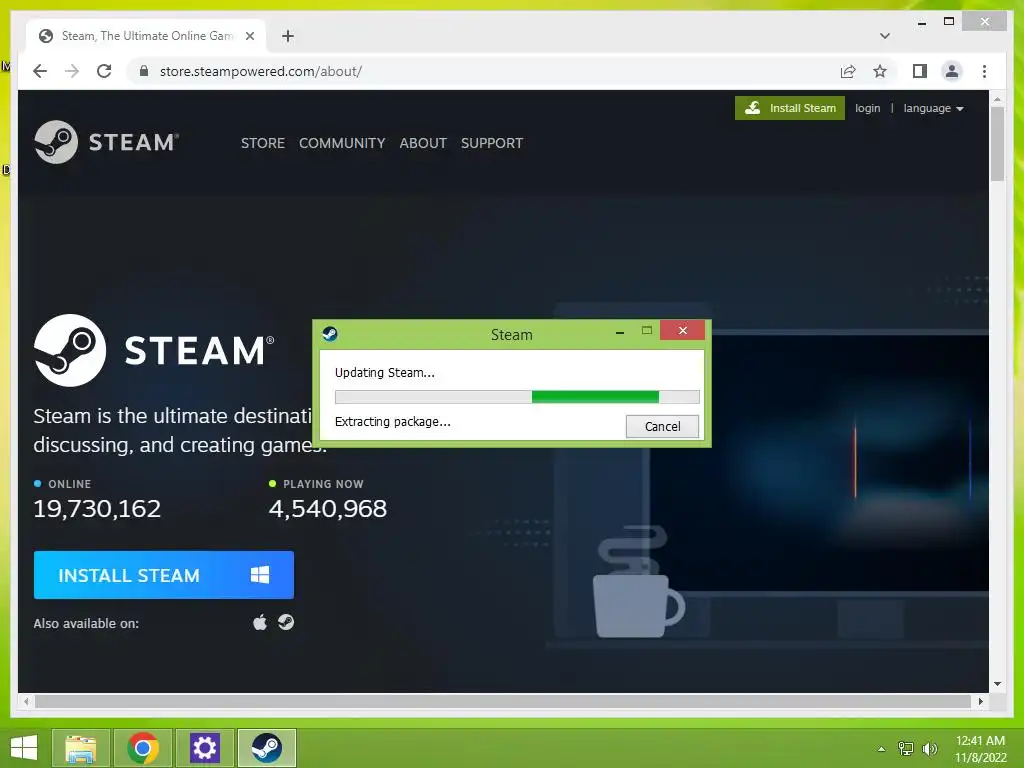Viewport: 1024px width, 768px height.
Task: Open the SUPPORT menu item
Action: tap(492, 143)
